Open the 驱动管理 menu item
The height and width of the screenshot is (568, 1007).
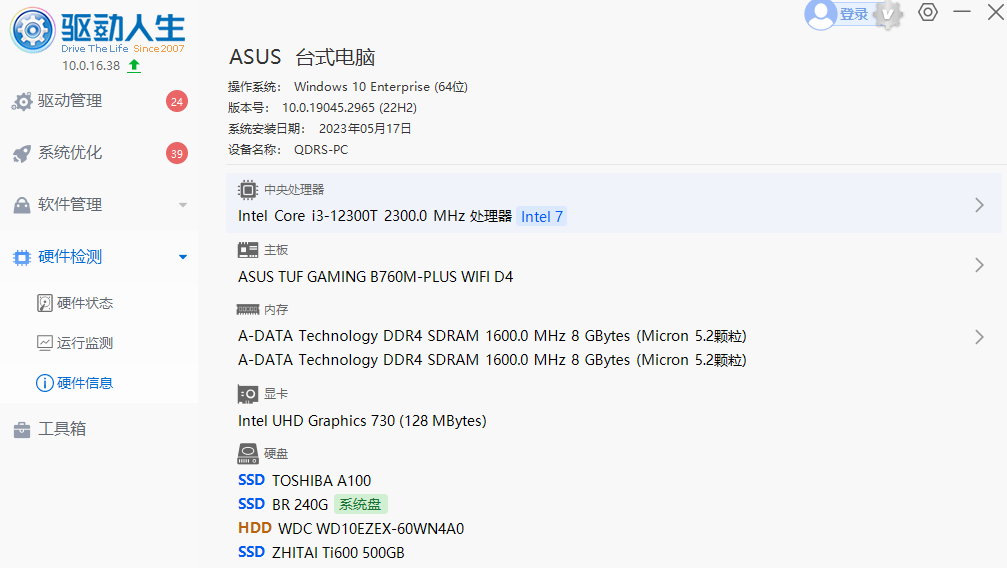[70, 101]
